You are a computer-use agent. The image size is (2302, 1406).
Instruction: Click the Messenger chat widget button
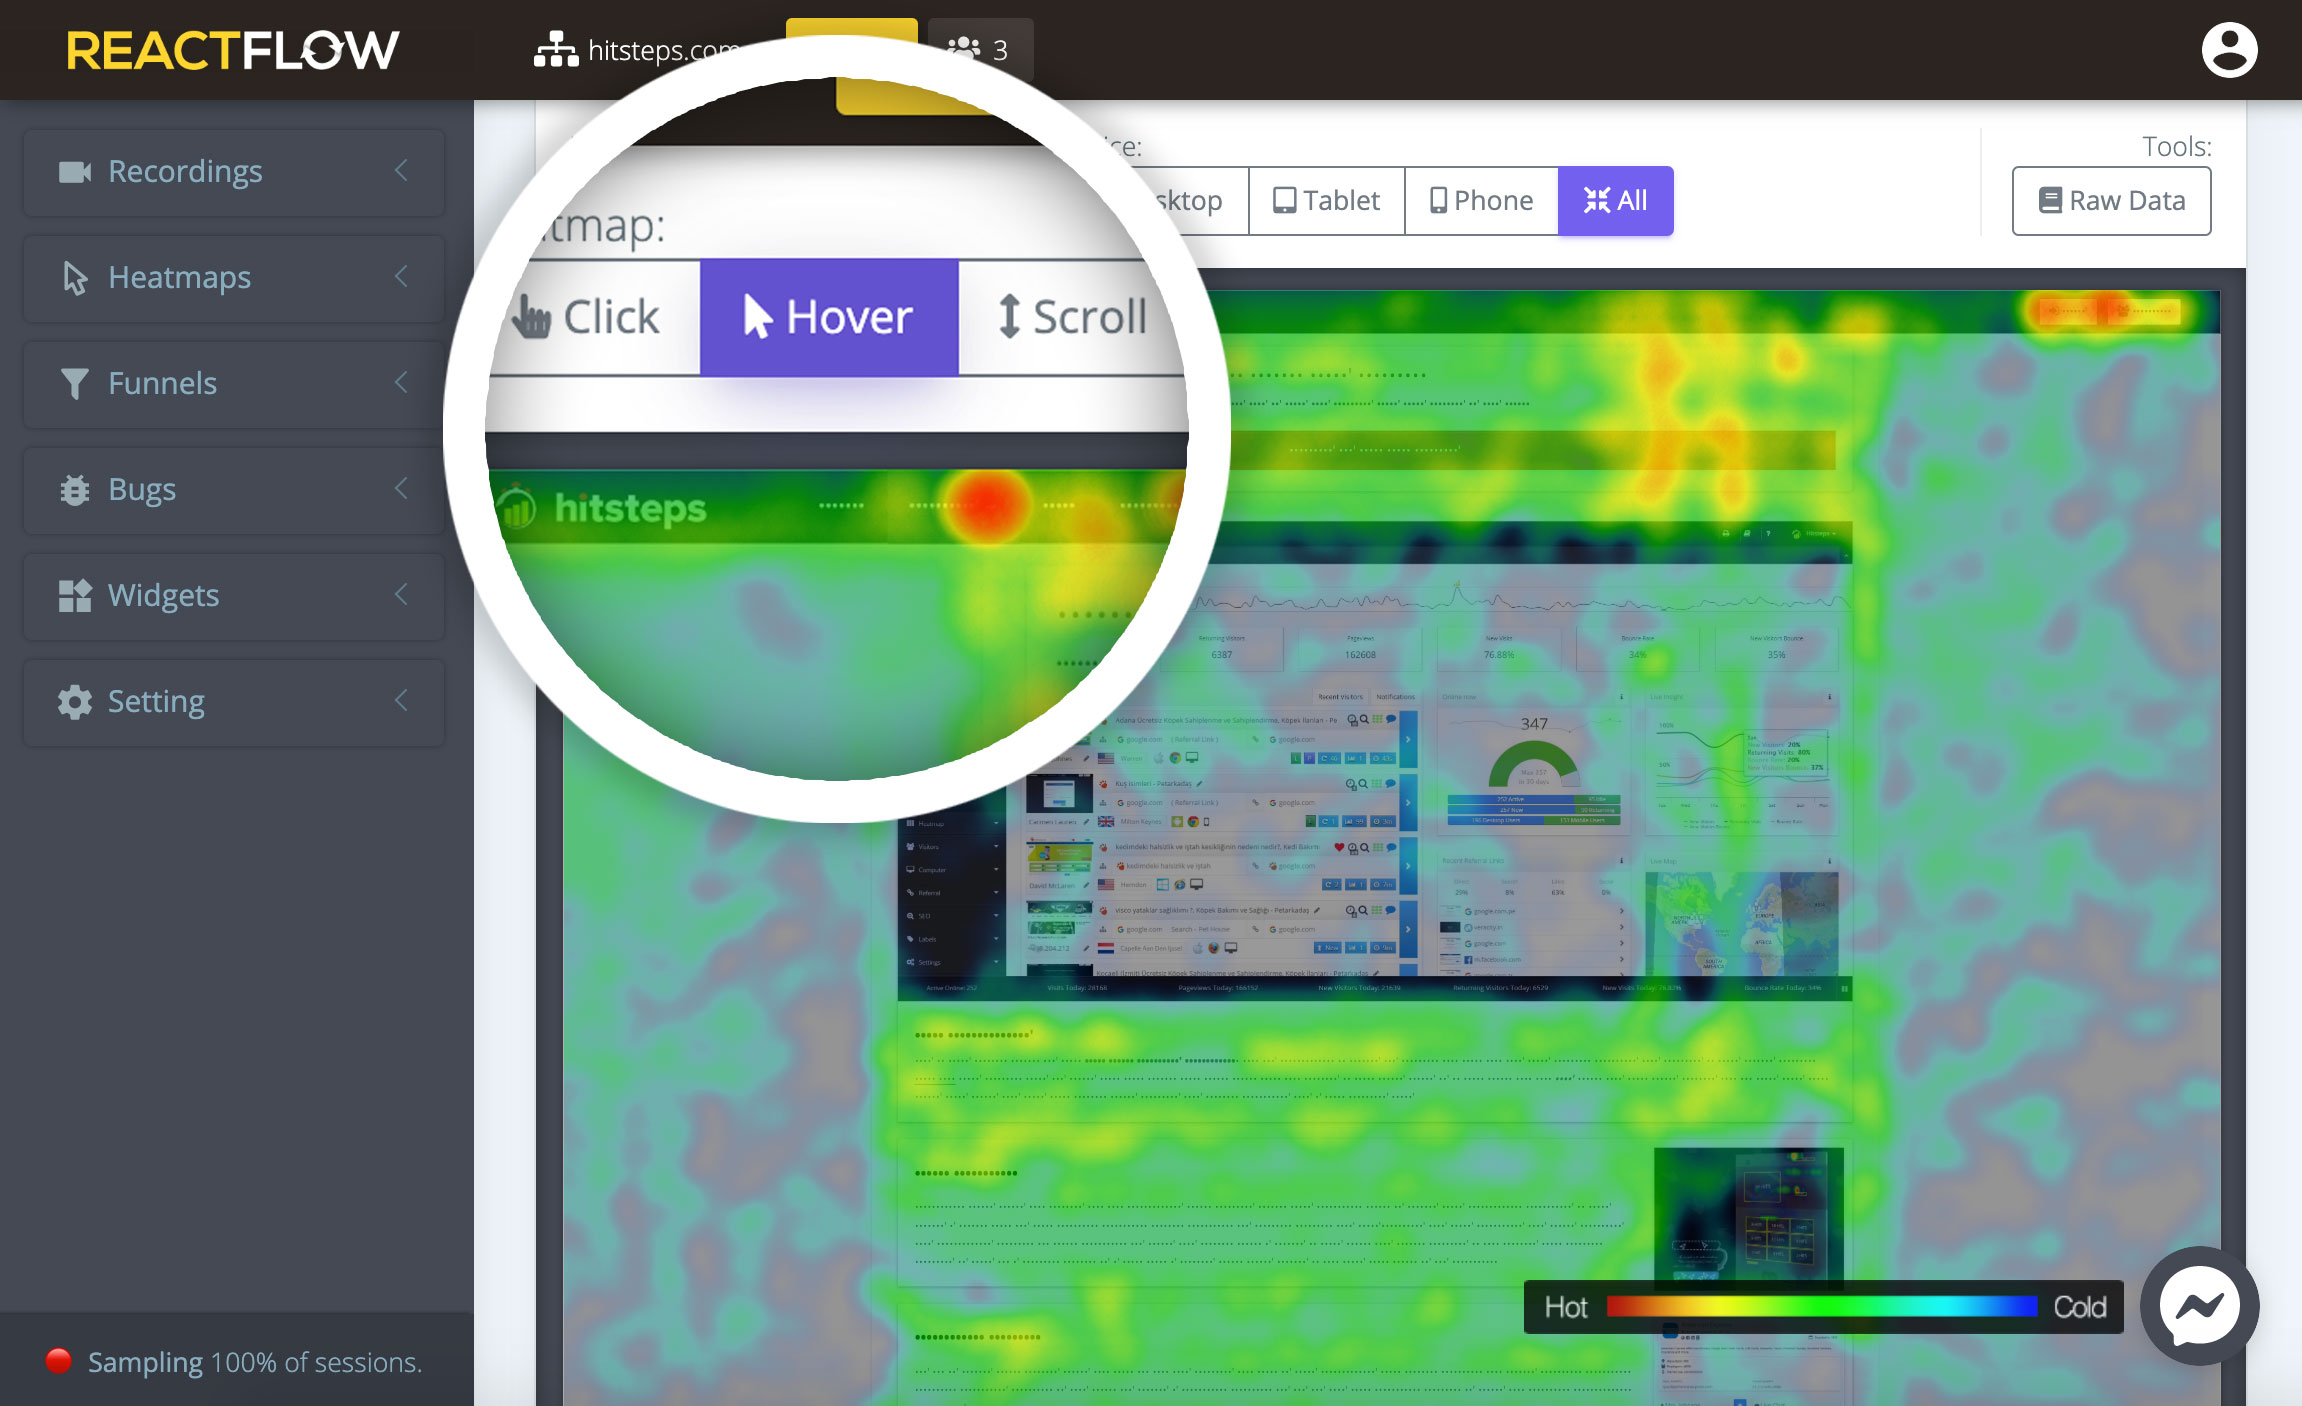pos(2203,1307)
